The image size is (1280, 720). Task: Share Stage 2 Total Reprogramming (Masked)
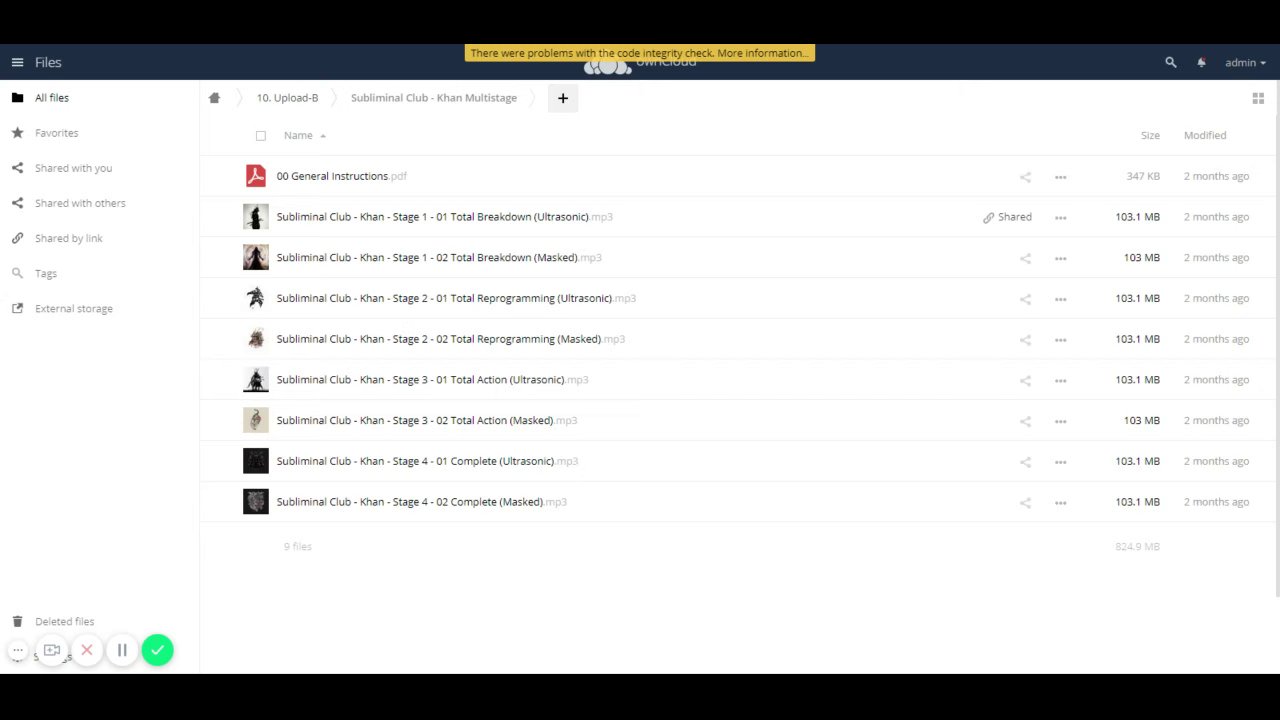(1025, 340)
